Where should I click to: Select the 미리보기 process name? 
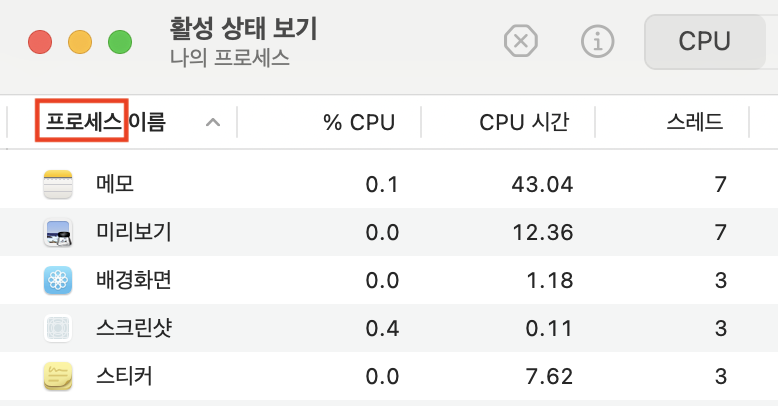[x=134, y=232]
